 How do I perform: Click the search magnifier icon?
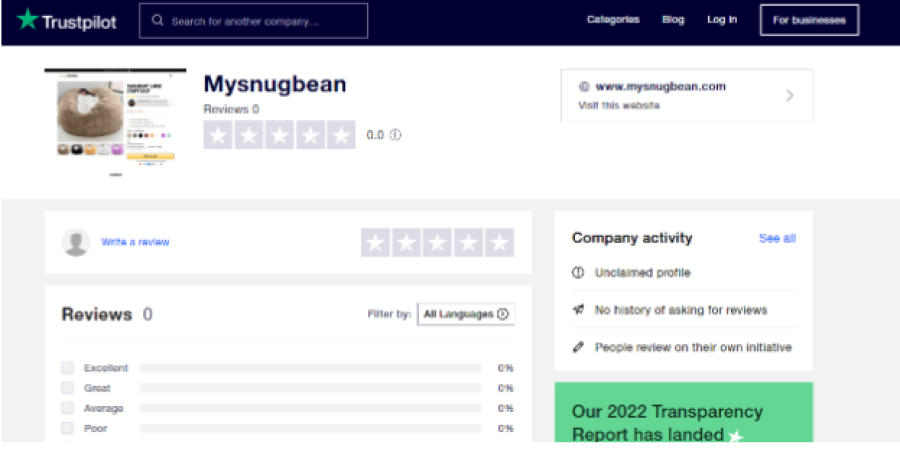(x=157, y=21)
